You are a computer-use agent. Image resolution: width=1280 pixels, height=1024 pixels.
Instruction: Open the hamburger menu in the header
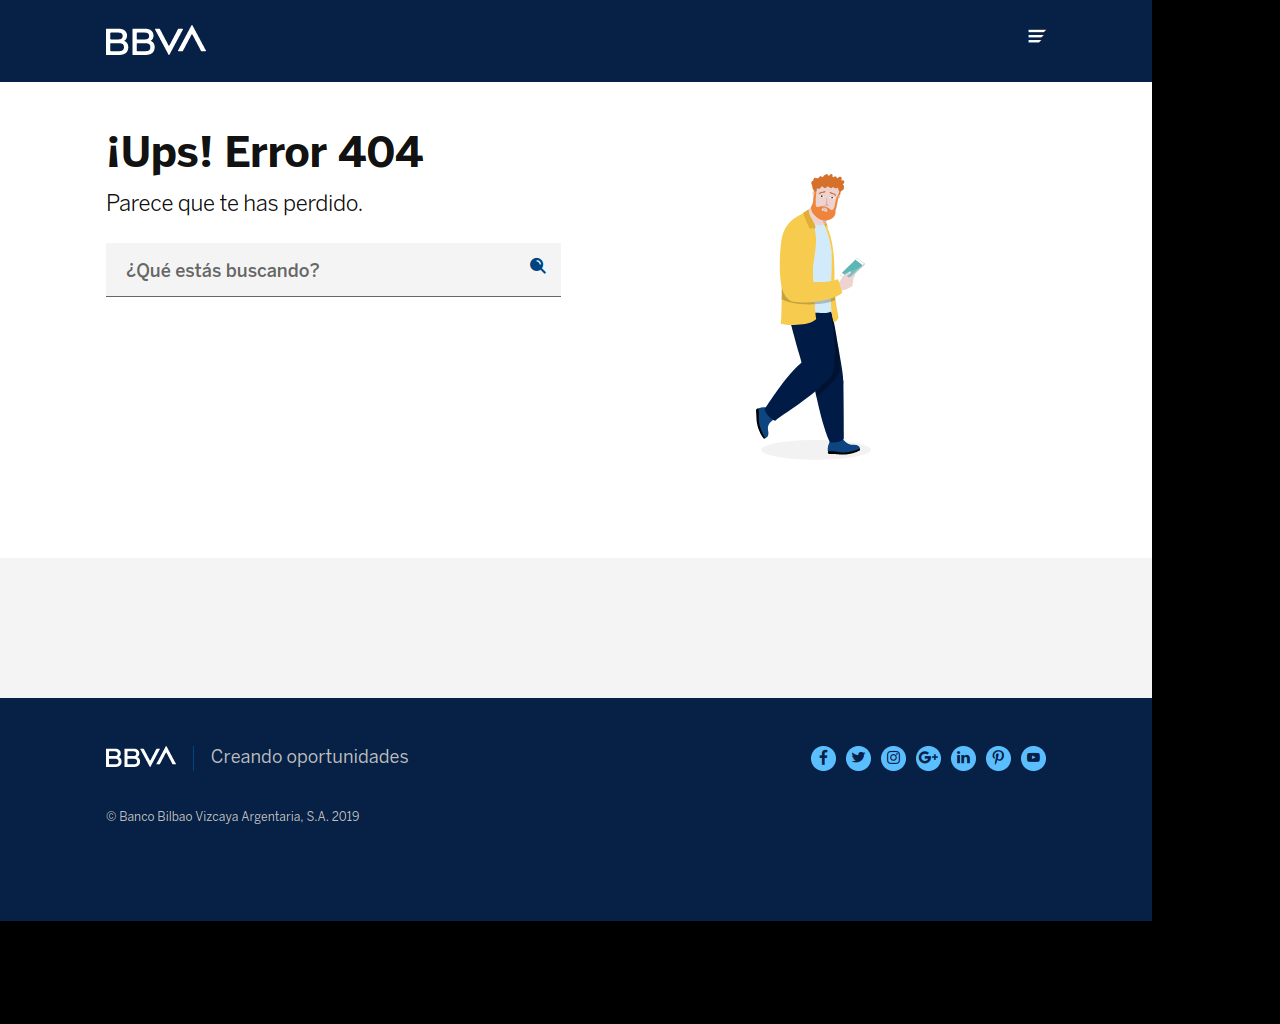point(1037,36)
